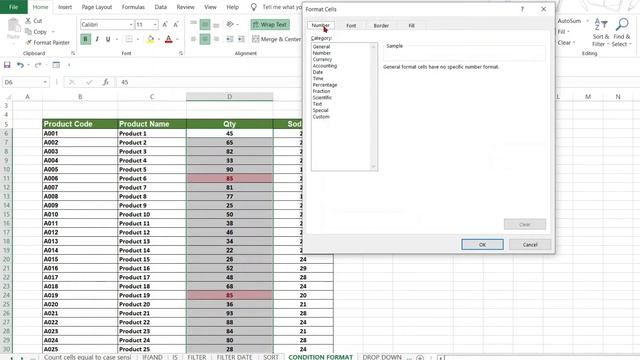Open the Border tab in Format Cells

click(381, 26)
